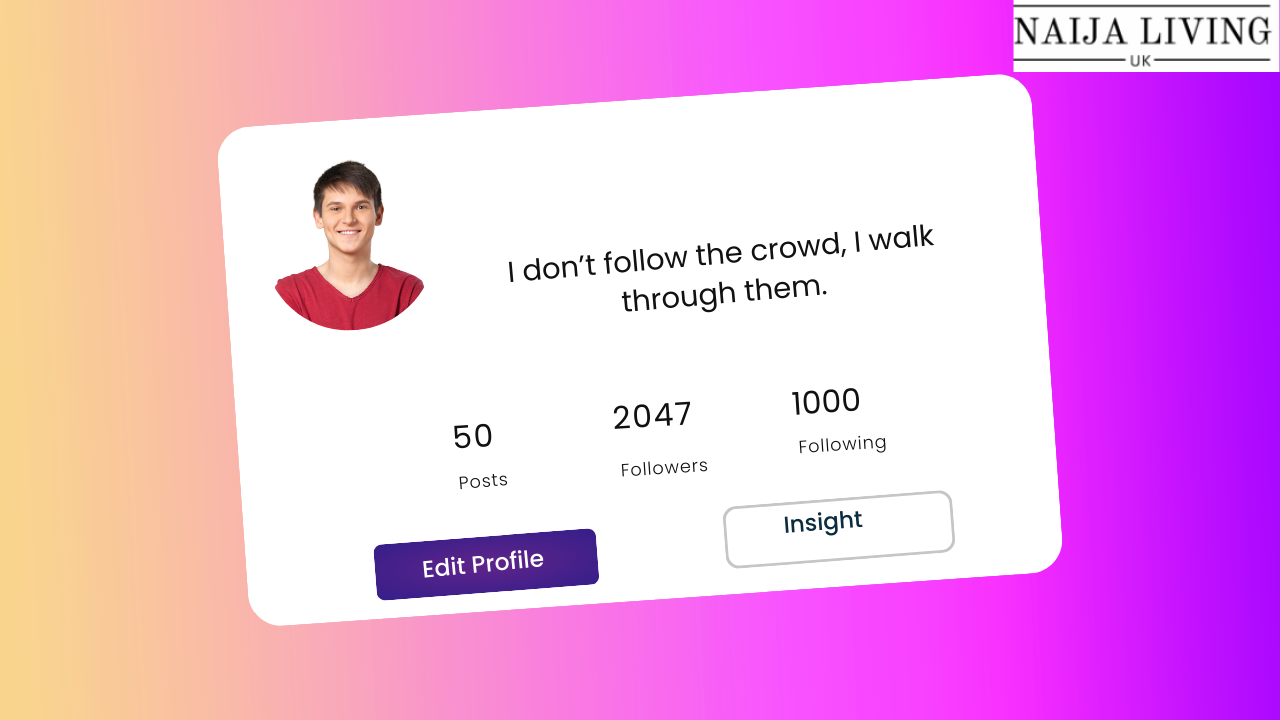Select the bio text "through them."
The width and height of the screenshot is (1280, 720).
tap(725, 293)
